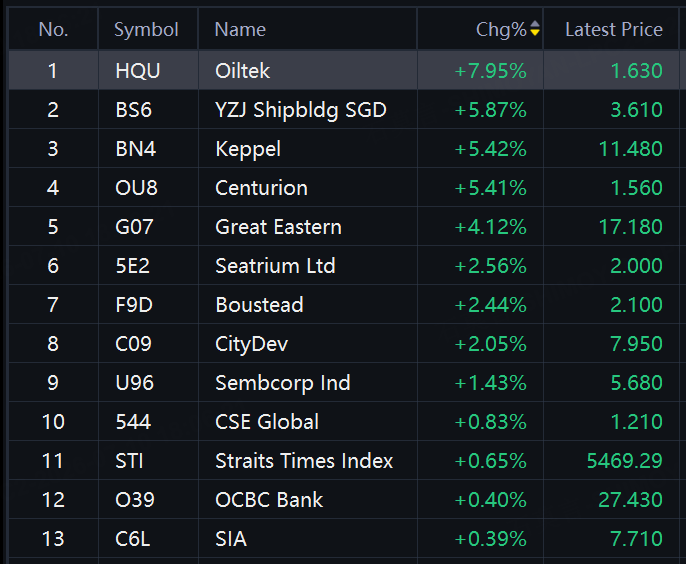This screenshot has height=564, width=686.
Task: Select the Keppel stock row
Action: point(344,148)
